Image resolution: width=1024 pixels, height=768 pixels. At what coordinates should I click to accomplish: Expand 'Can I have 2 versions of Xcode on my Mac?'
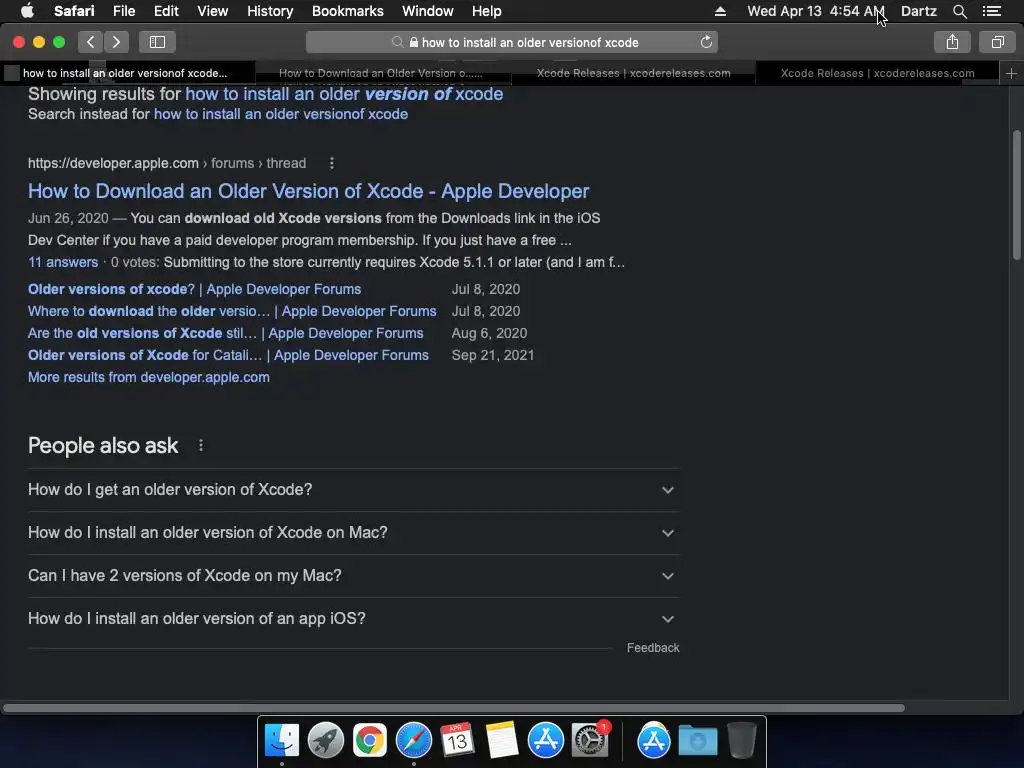353,576
